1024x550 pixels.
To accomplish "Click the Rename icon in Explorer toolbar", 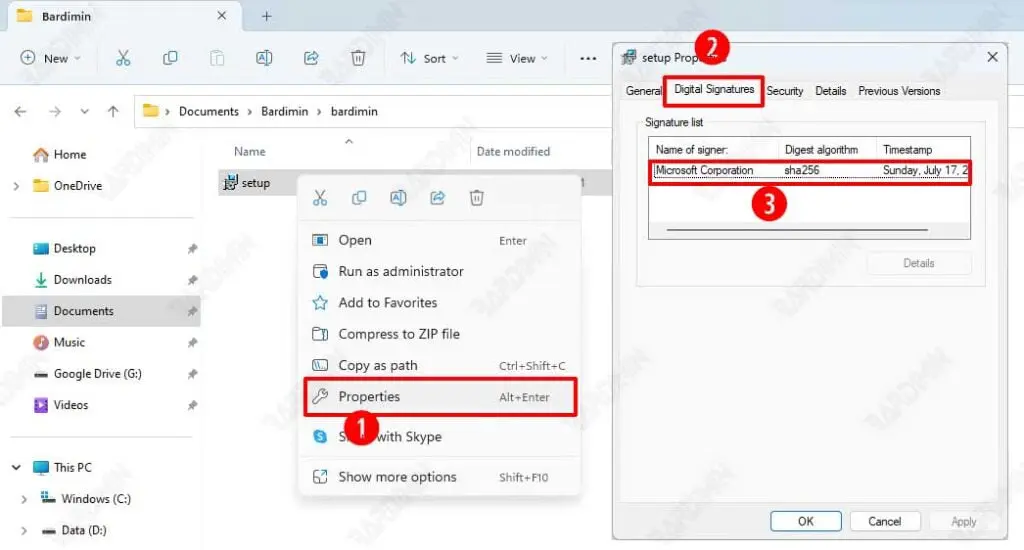I will pyautogui.click(x=264, y=58).
